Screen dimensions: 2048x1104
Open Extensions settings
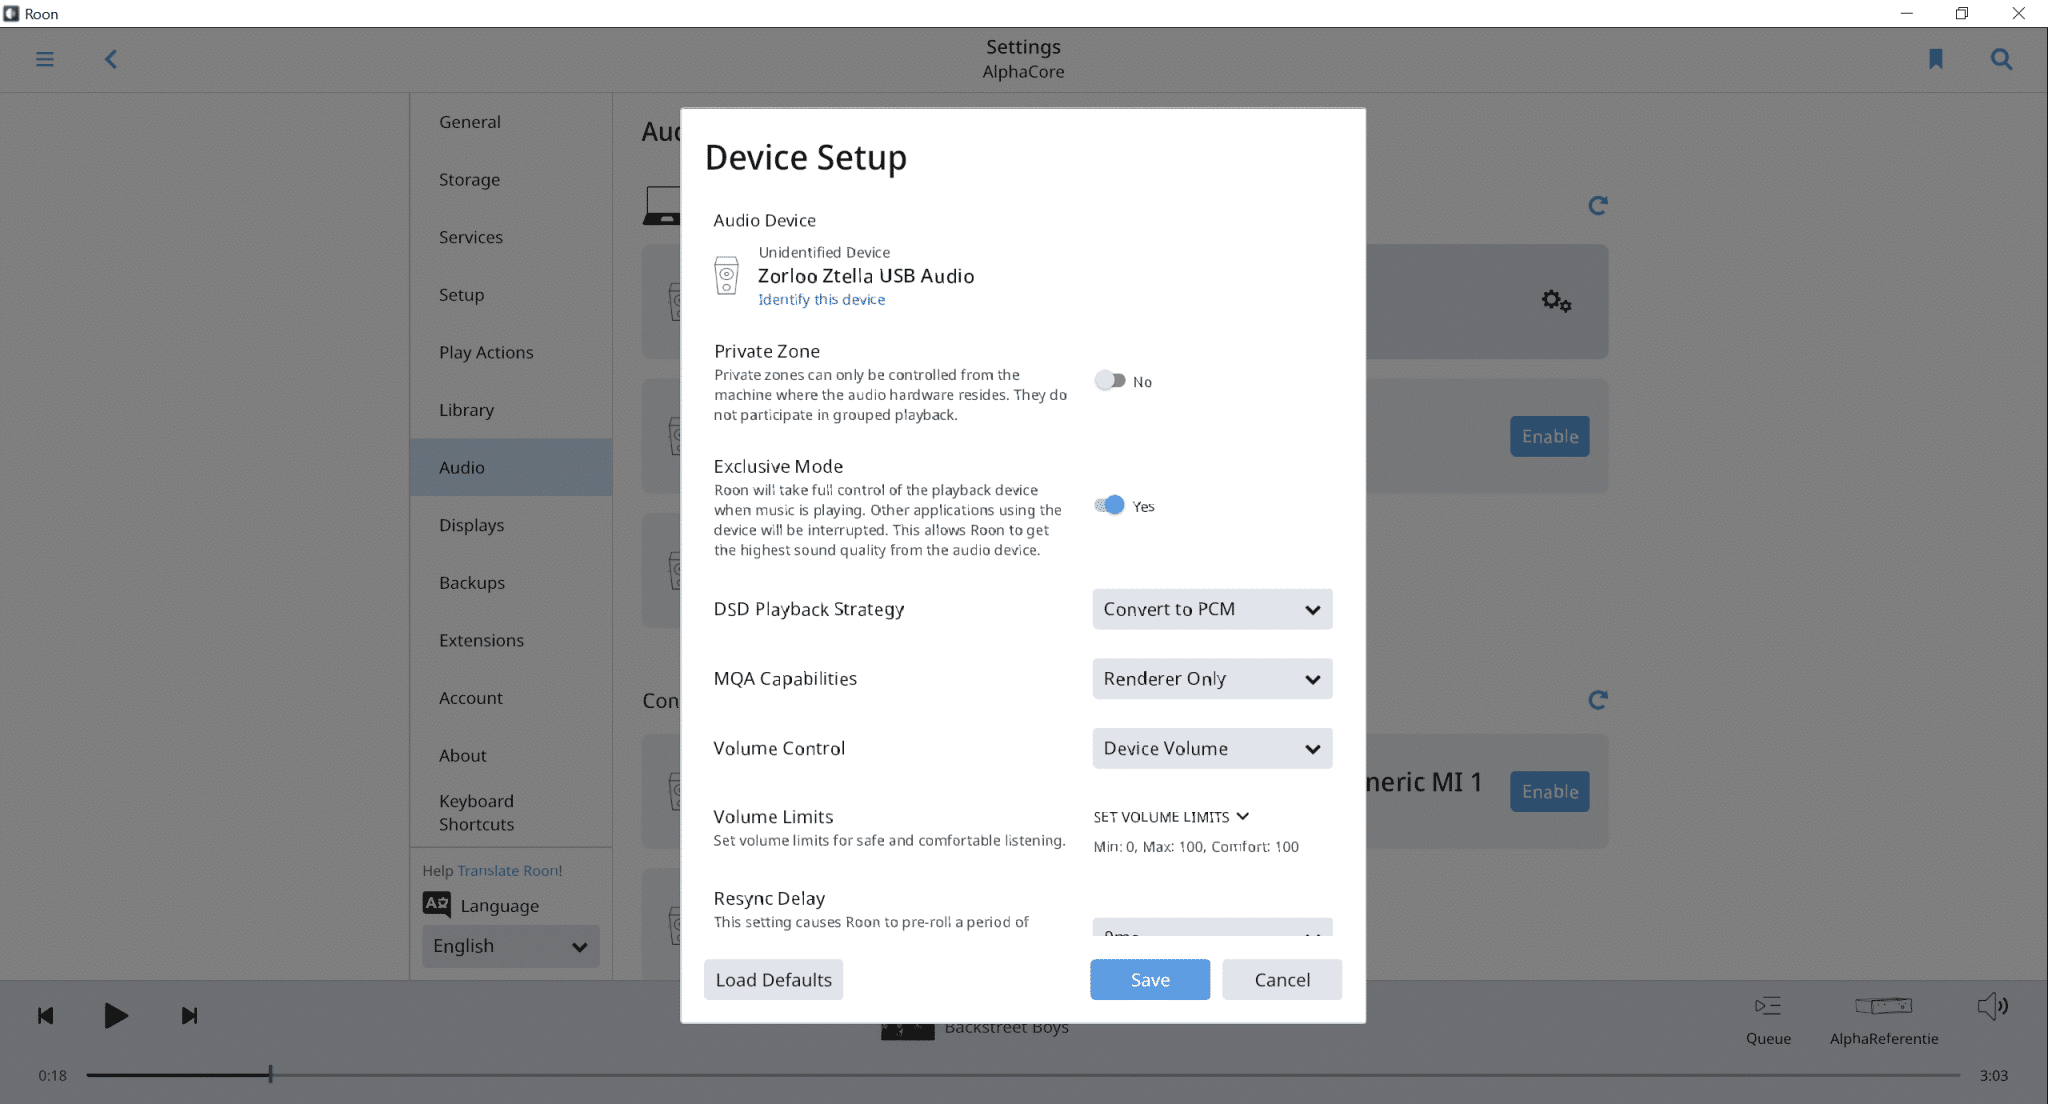pos(511,641)
